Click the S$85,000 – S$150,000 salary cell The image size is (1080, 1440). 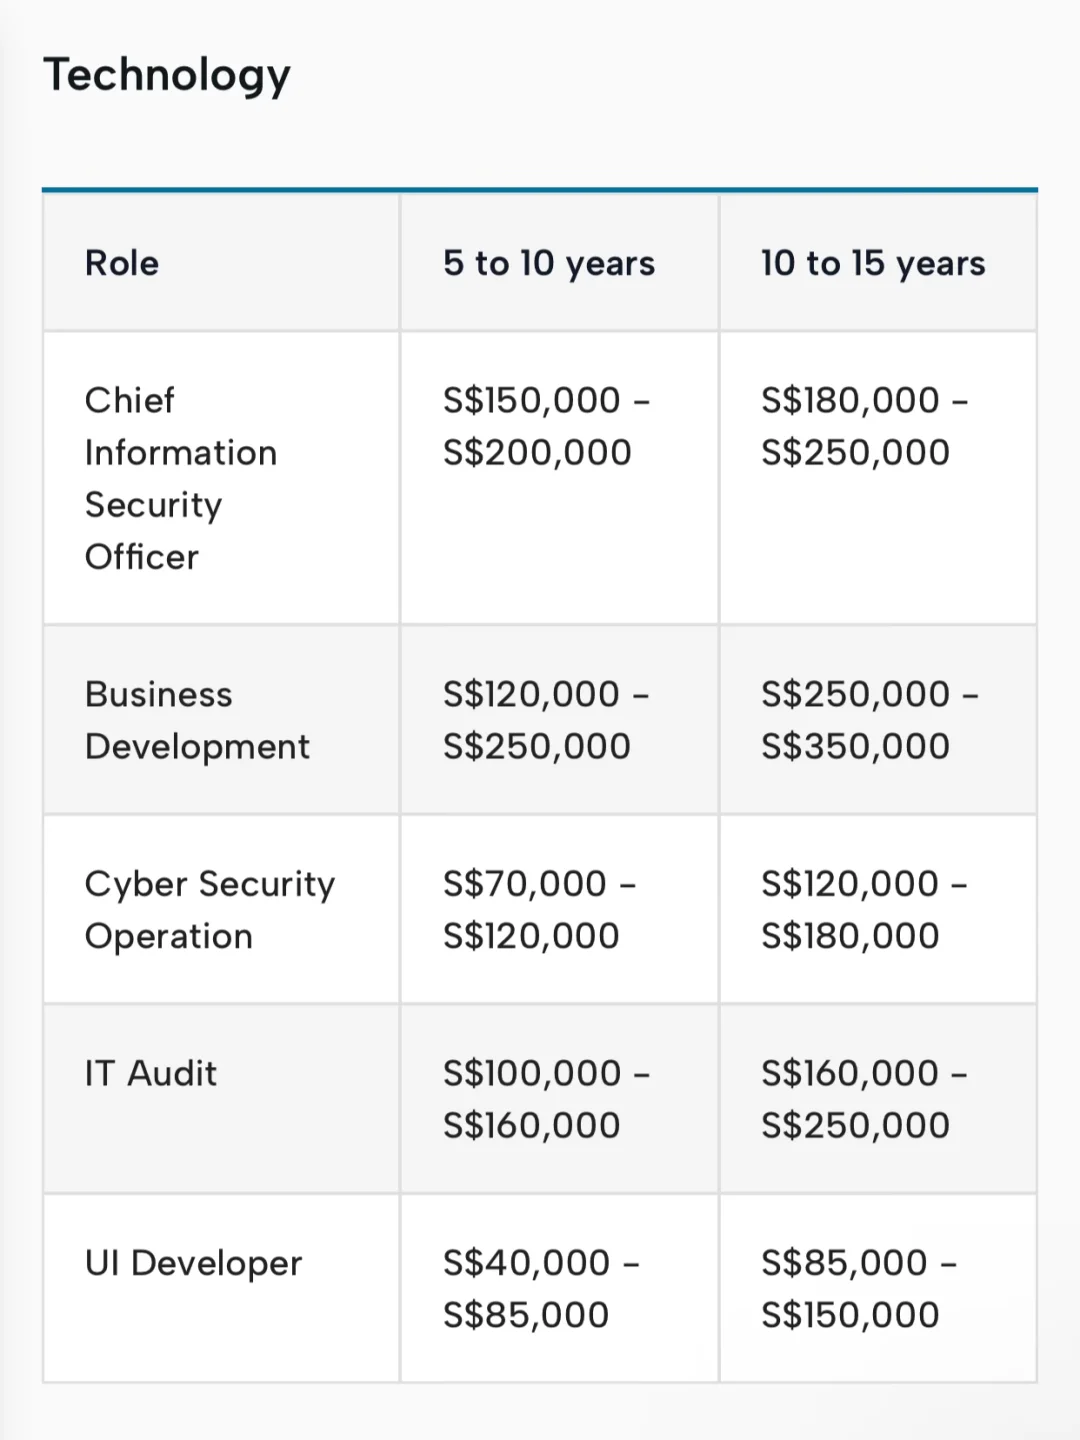click(859, 1289)
